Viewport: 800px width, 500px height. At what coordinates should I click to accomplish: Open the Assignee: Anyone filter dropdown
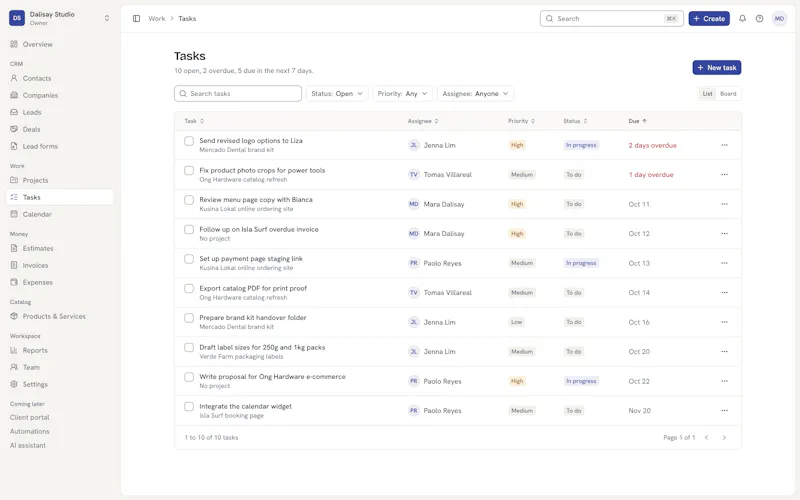476,93
